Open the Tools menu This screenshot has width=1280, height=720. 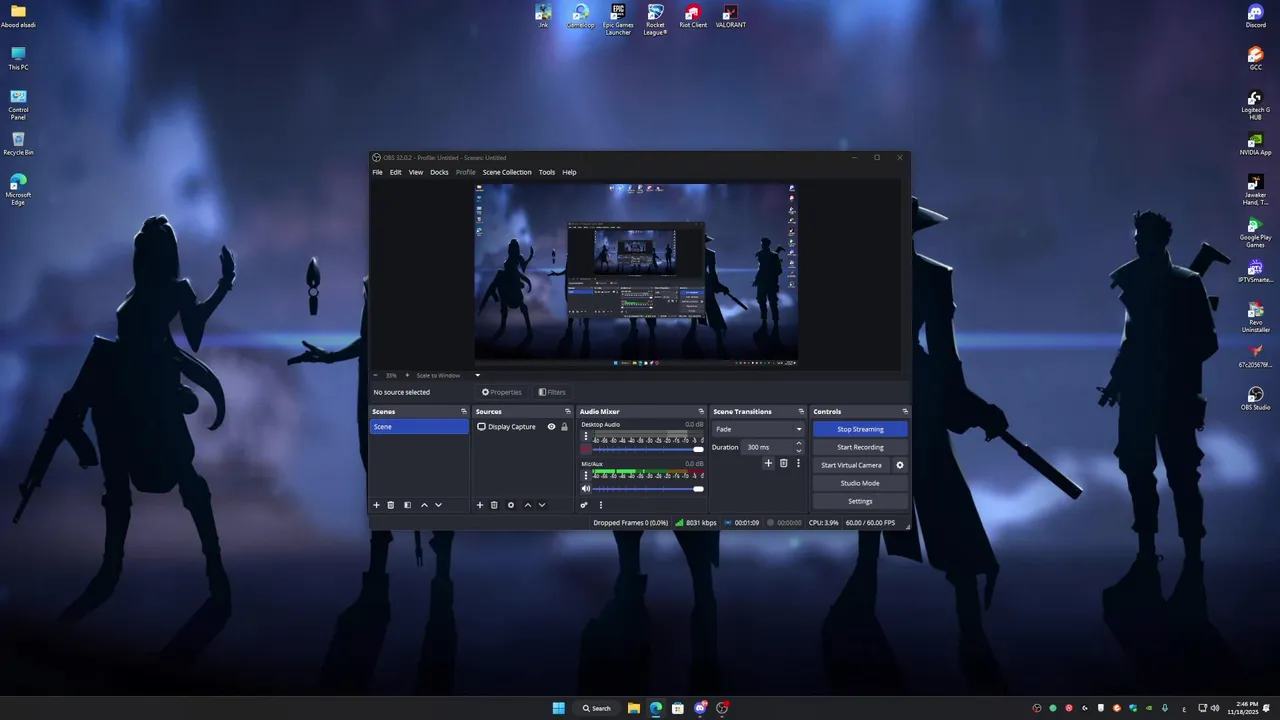coord(546,172)
